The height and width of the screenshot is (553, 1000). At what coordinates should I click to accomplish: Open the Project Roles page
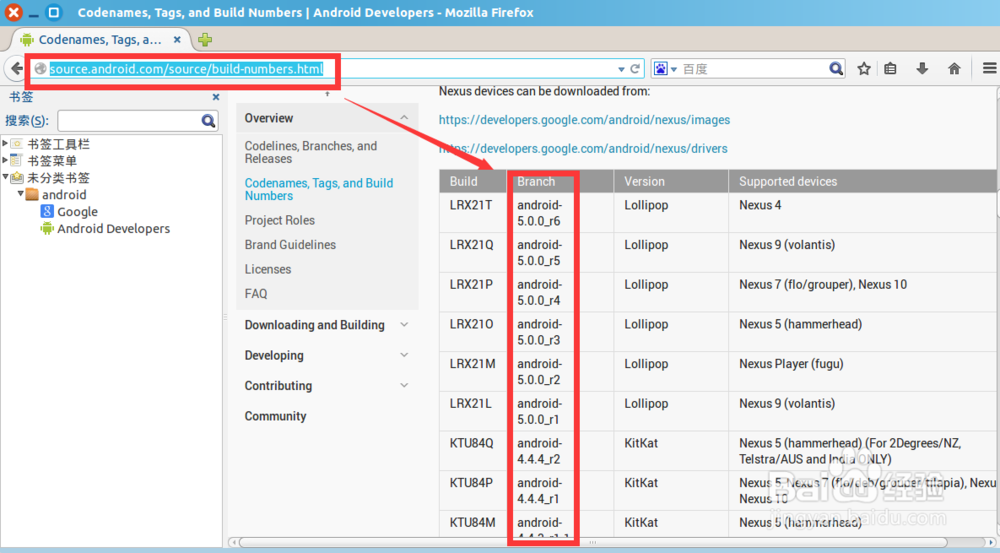point(279,220)
